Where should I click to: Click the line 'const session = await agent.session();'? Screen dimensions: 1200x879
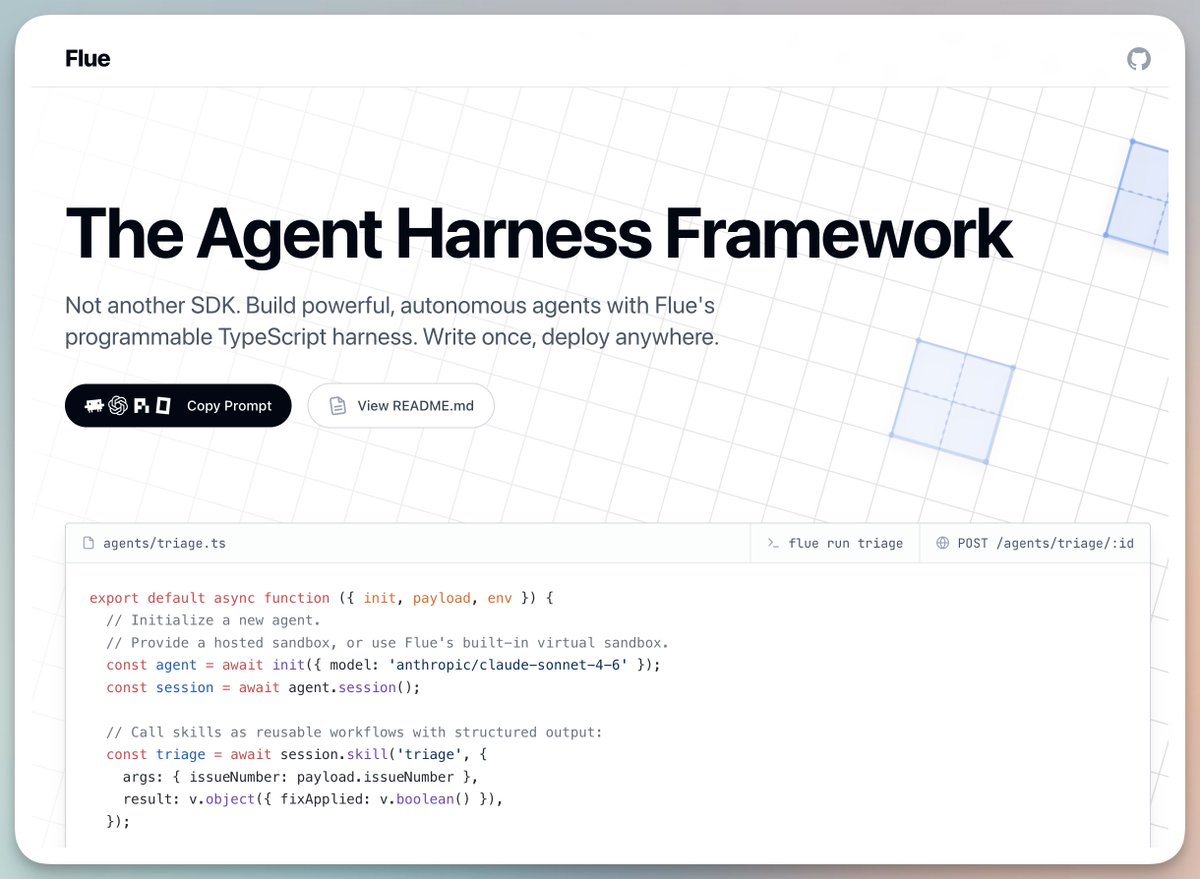point(264,687)
